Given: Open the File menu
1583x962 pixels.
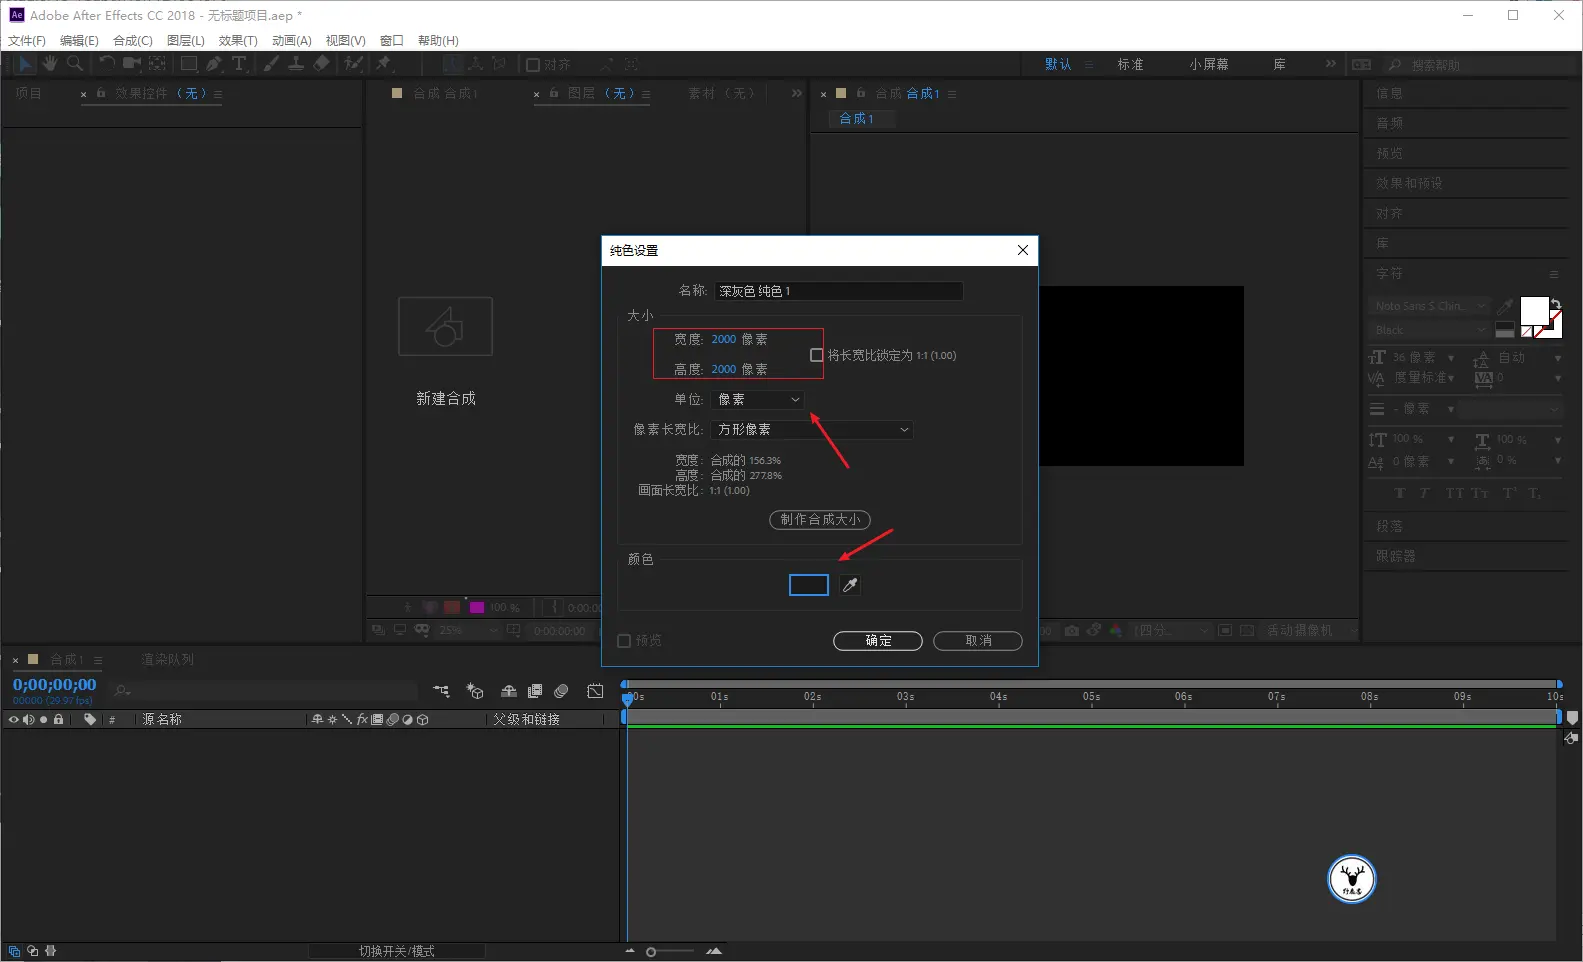Looking at the screenshot, I should tap(27, 41).
